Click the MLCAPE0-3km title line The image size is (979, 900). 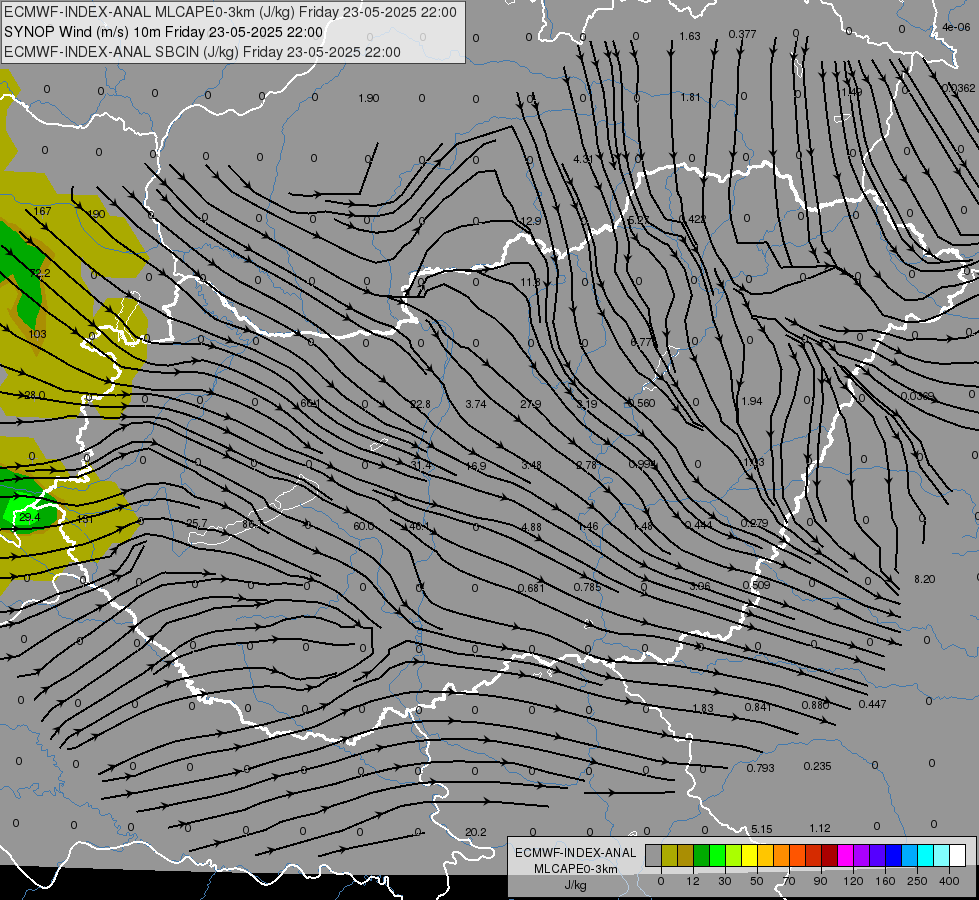click(x=230, y=12)
